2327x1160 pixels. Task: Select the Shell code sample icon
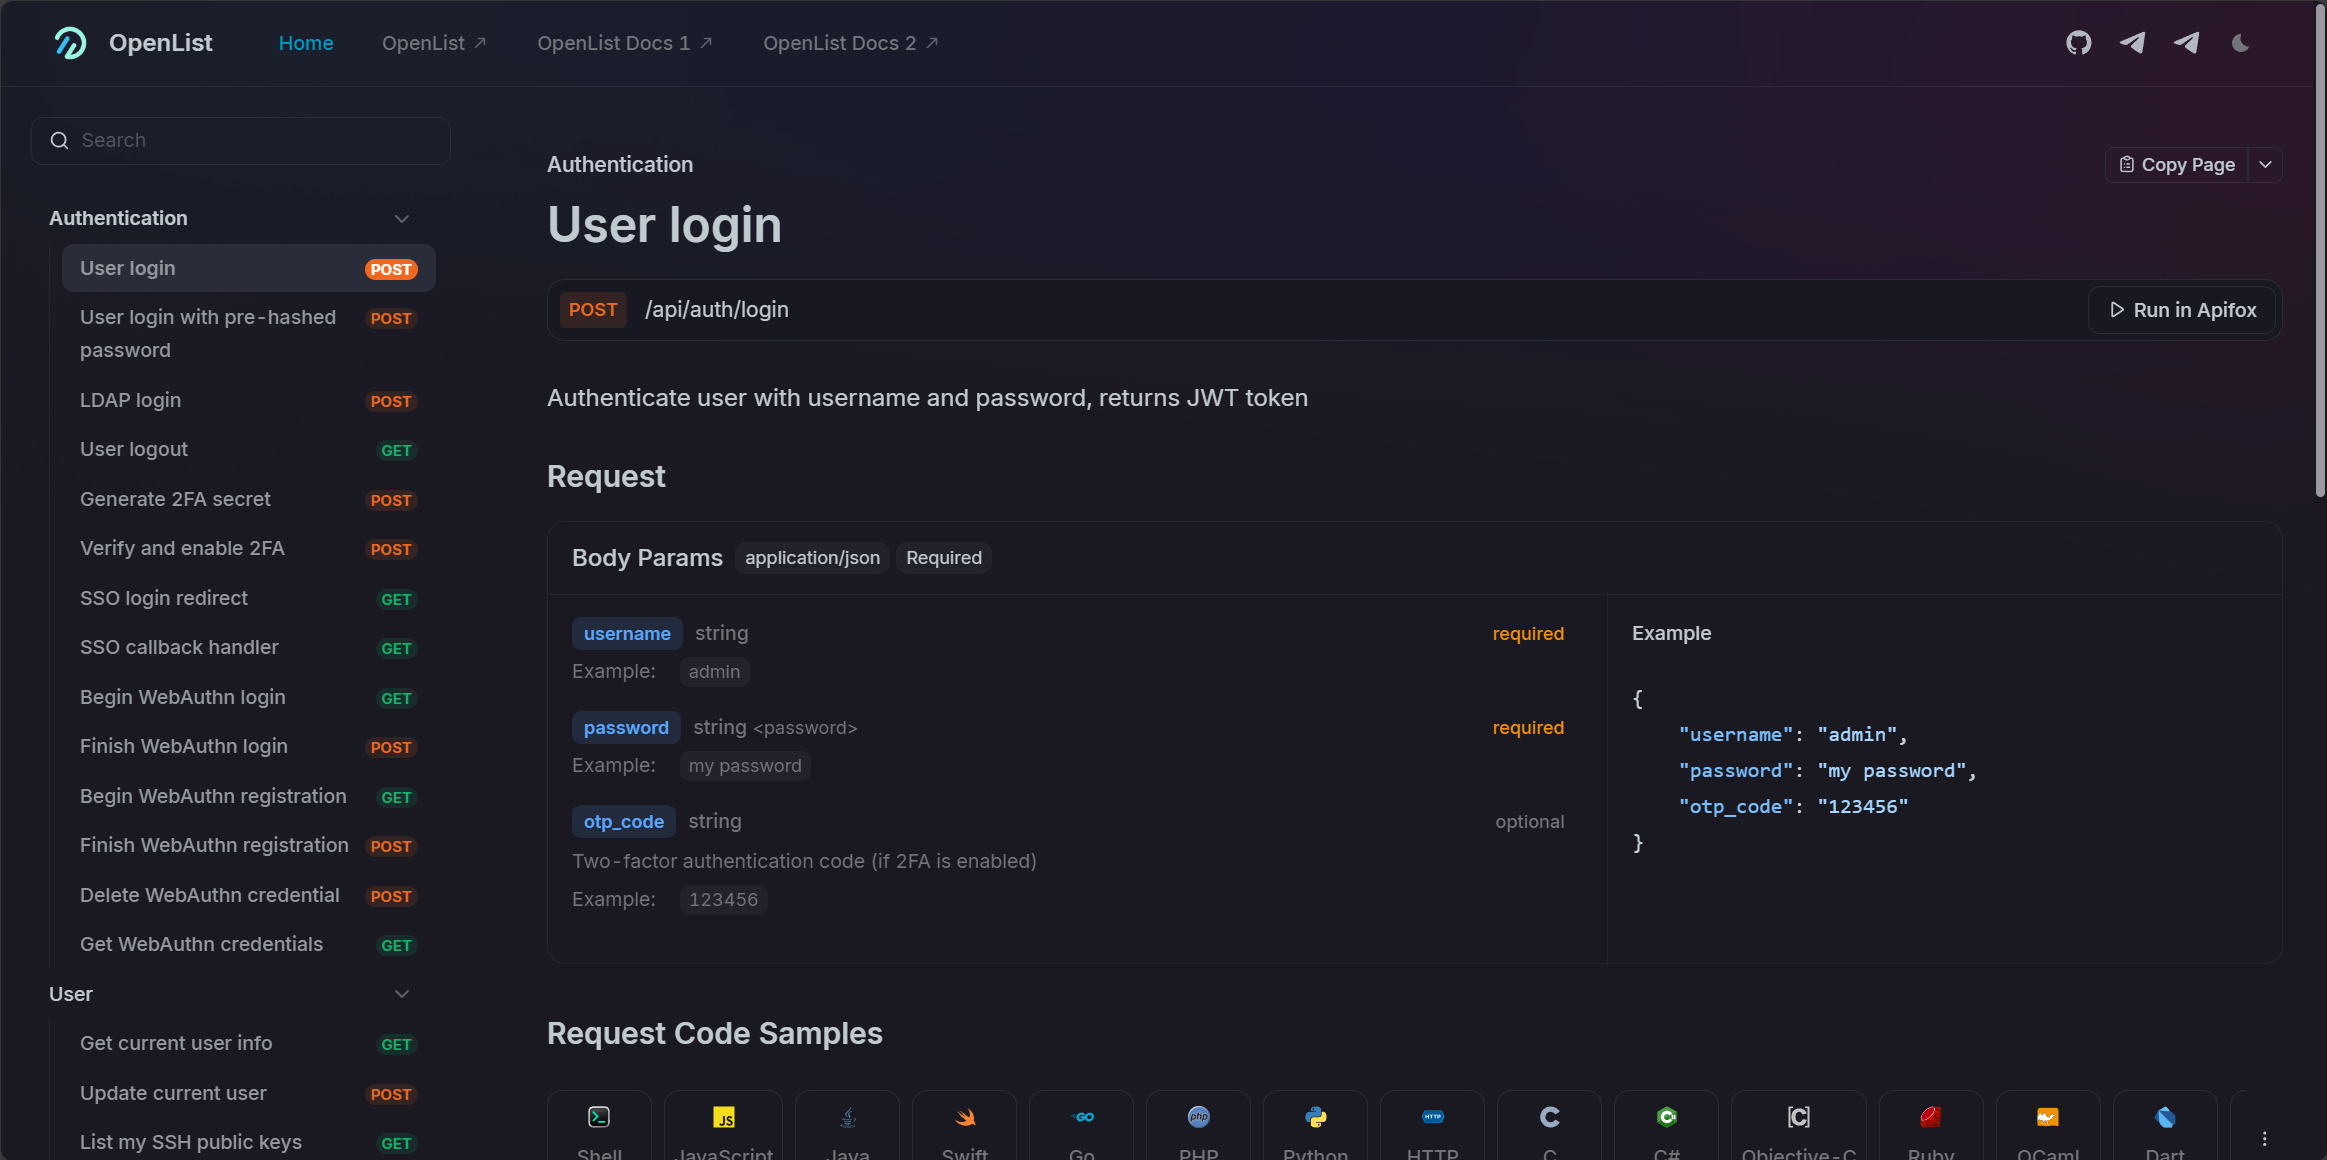pos(599,1117)
